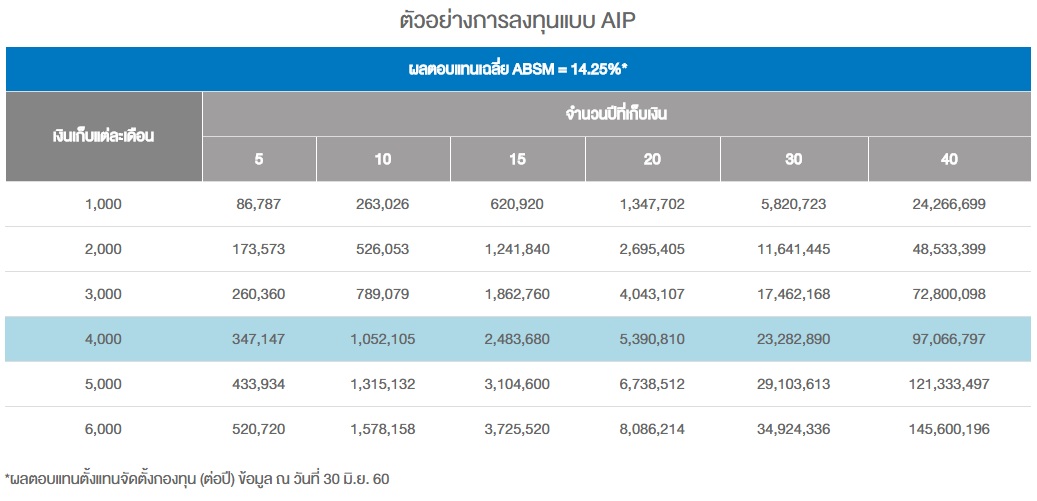Click the 1,000 monthly amount row label
1037x501 pixels.
pyautogui.click(x=104, y=204)
